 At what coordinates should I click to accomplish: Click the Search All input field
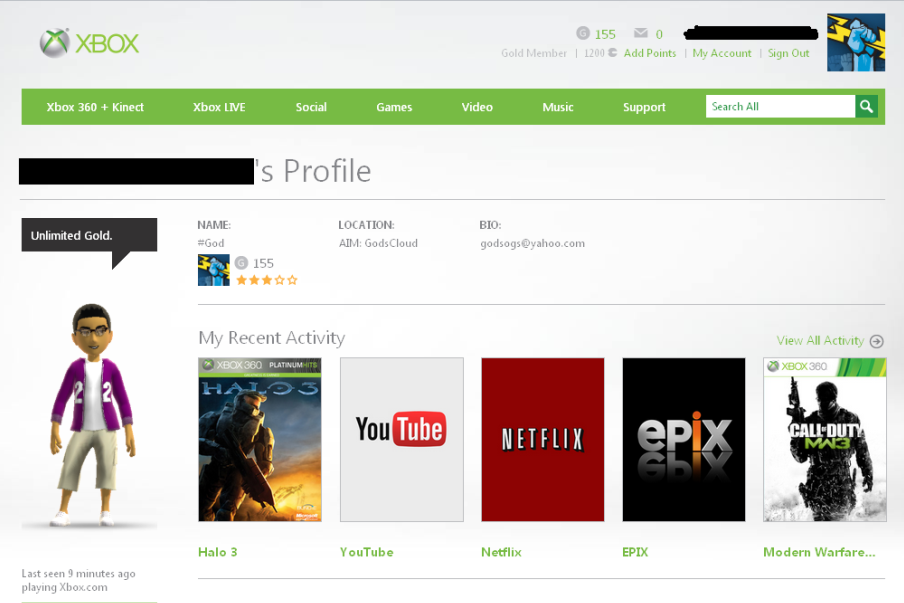780,106
